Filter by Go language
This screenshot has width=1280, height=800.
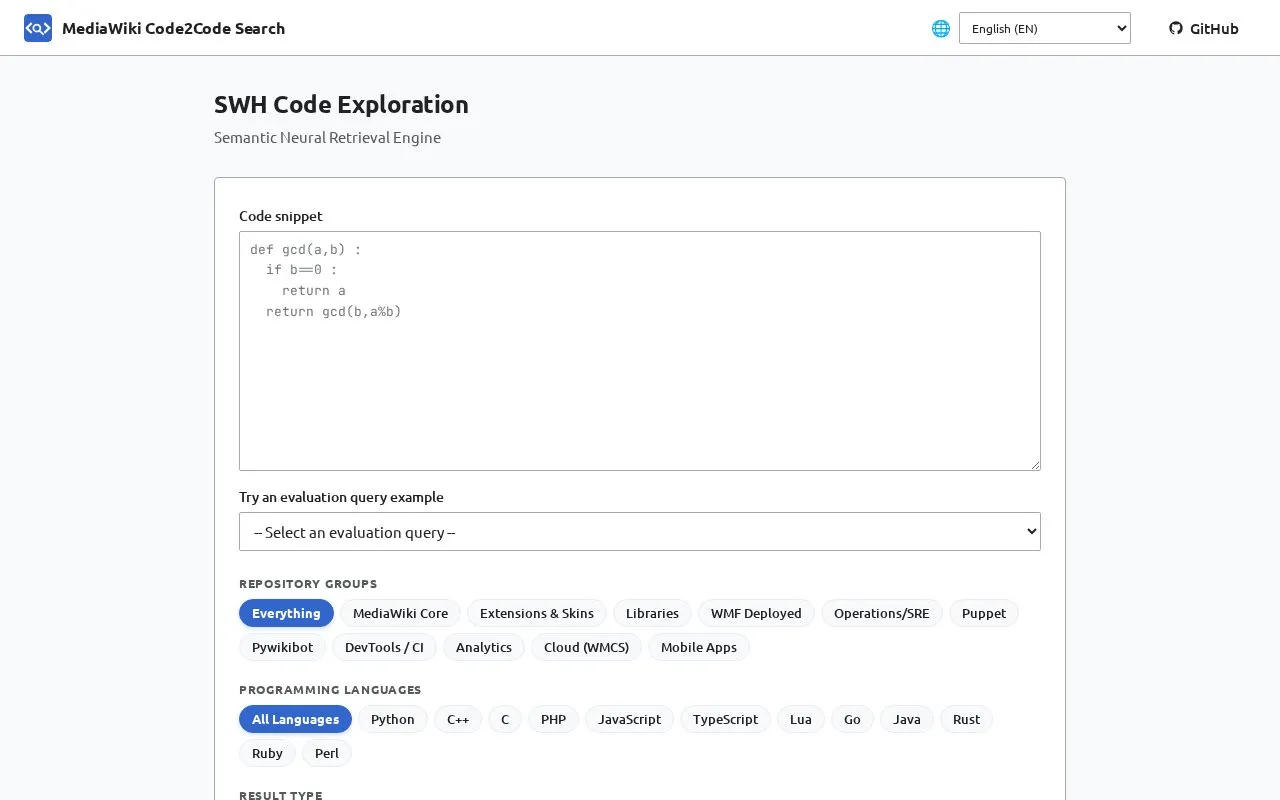point(852,719)
